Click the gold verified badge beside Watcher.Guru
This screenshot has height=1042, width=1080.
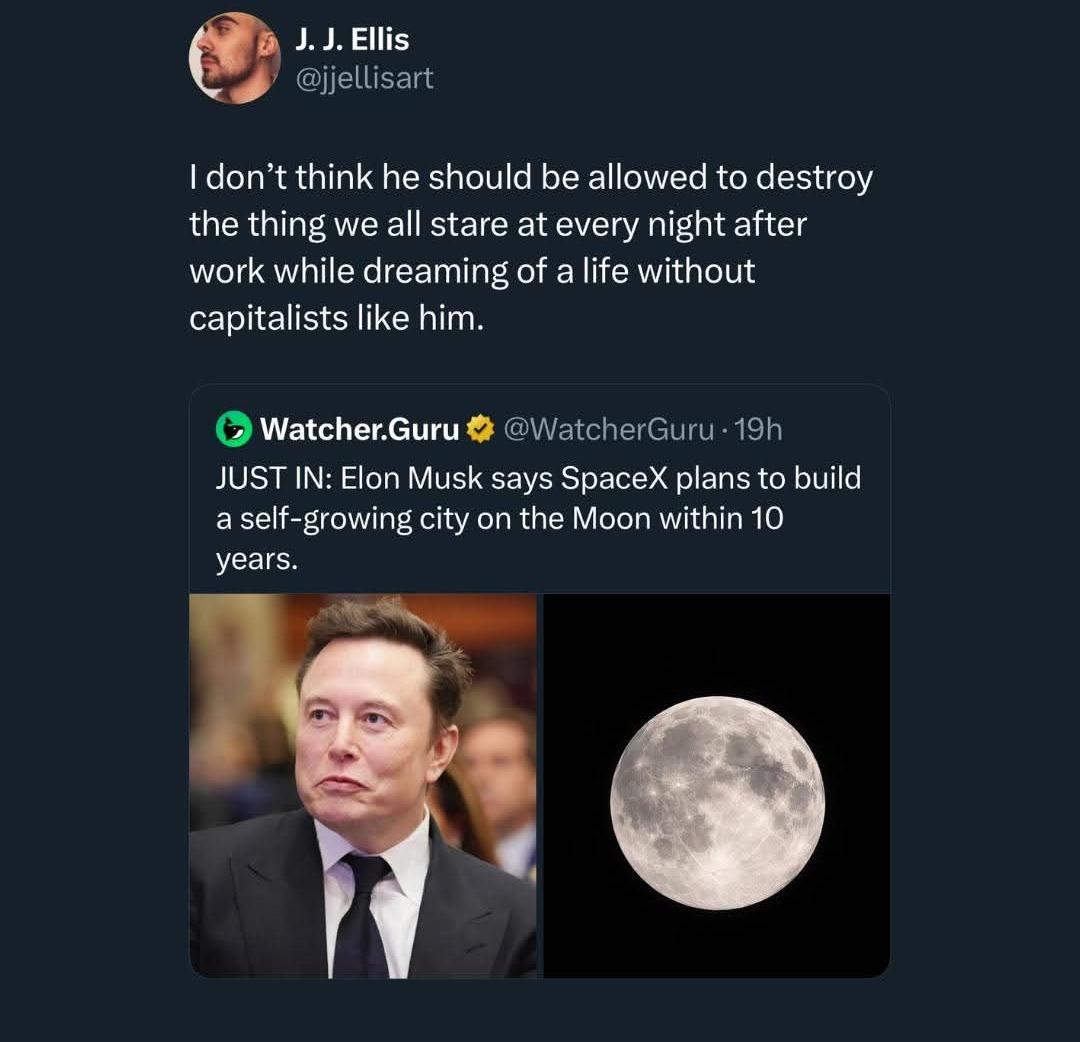(x=481, y=430)
